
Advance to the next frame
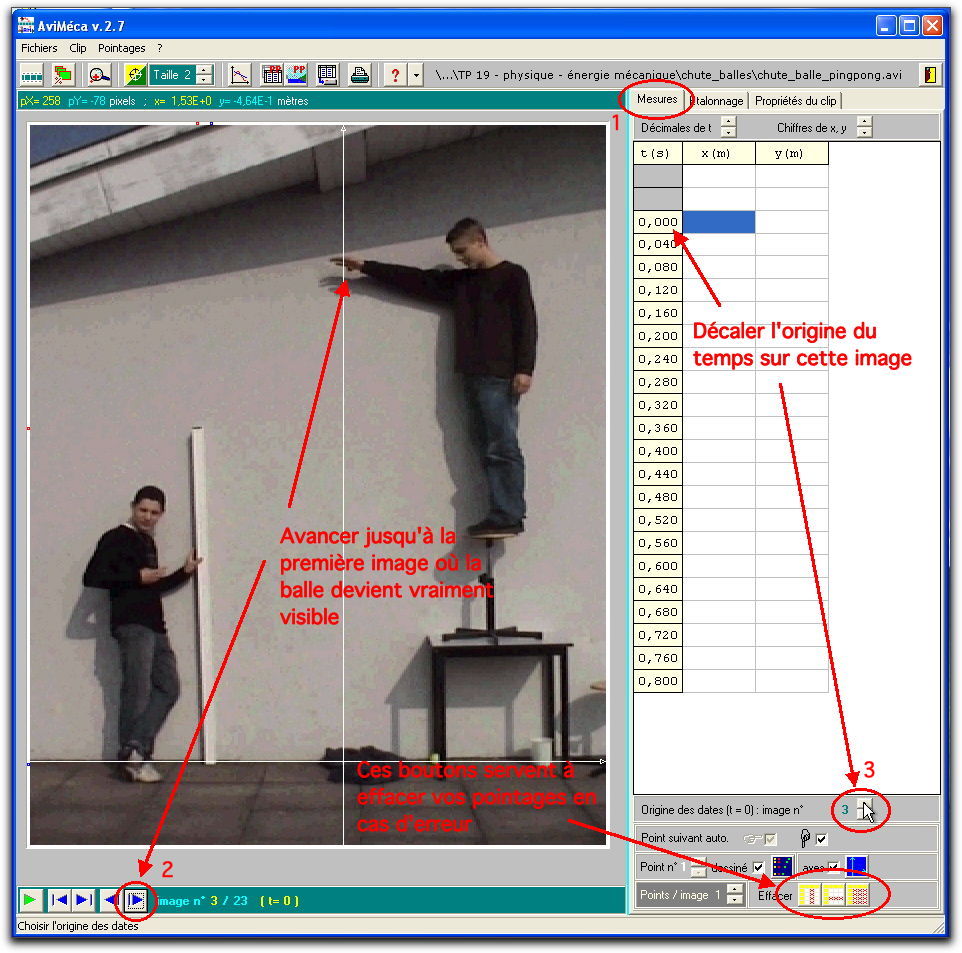137,900
